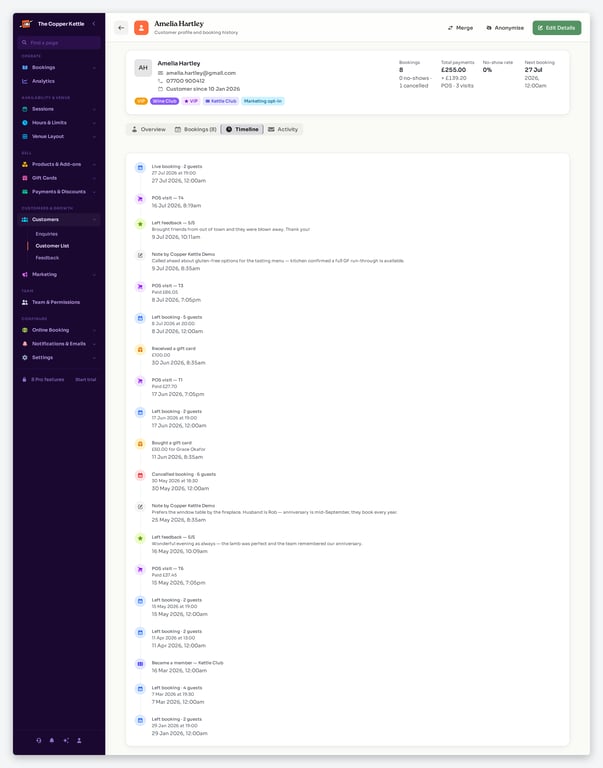Viewport: 603px width, 768px height.
Task: Click the Settings gear icon
Action: click(25, 358)
